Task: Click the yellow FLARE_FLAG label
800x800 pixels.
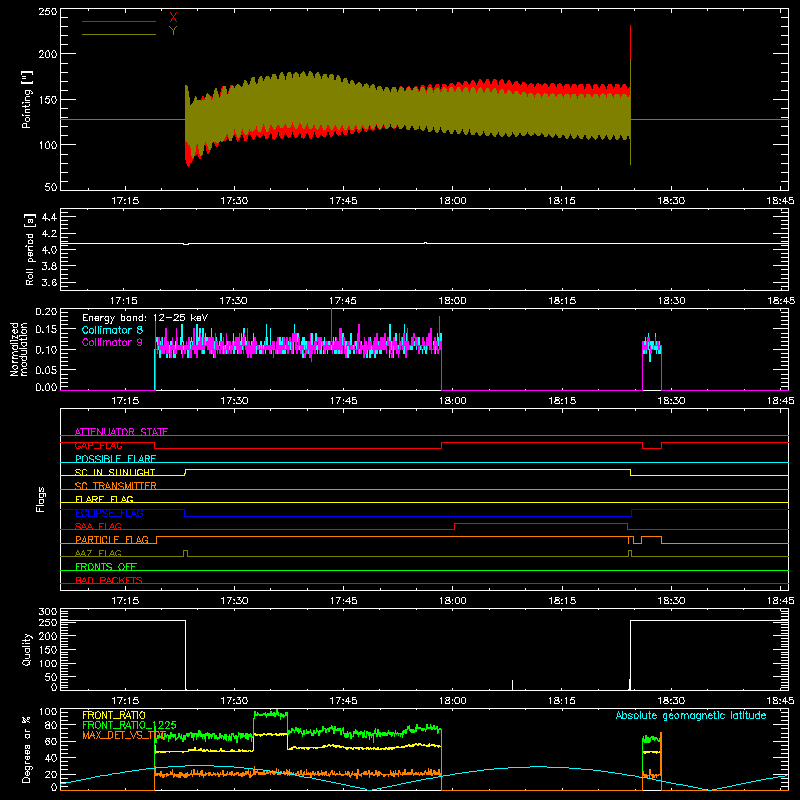Action: [104, 499]
